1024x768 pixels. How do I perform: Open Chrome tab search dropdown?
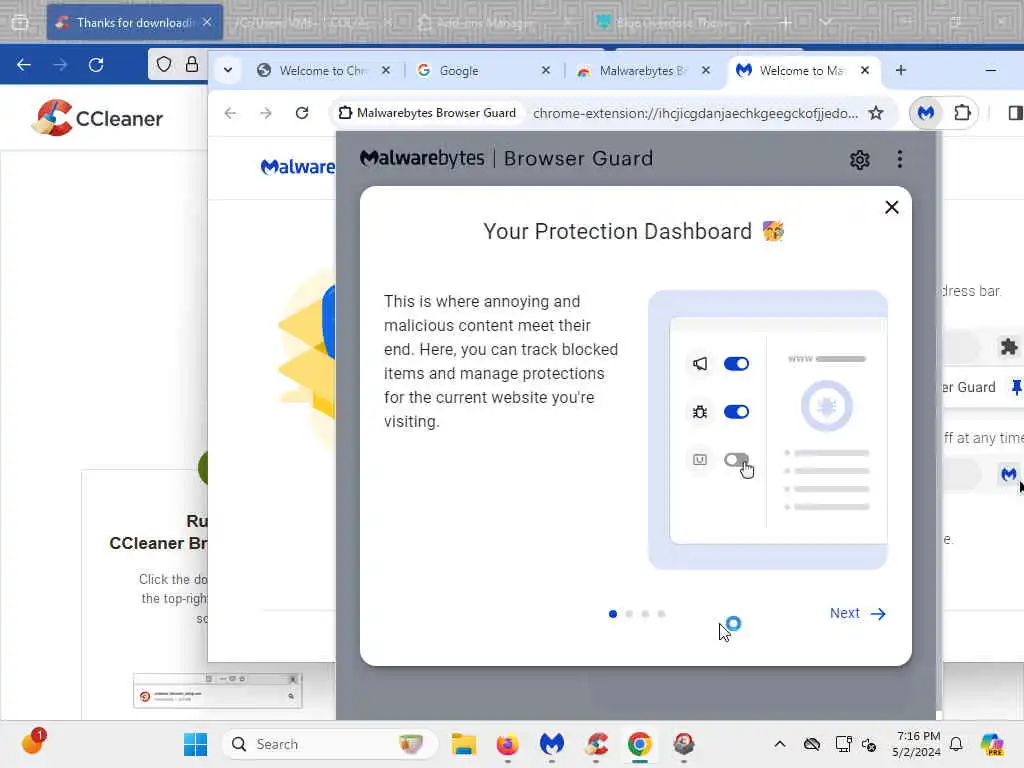click(228, 70)
